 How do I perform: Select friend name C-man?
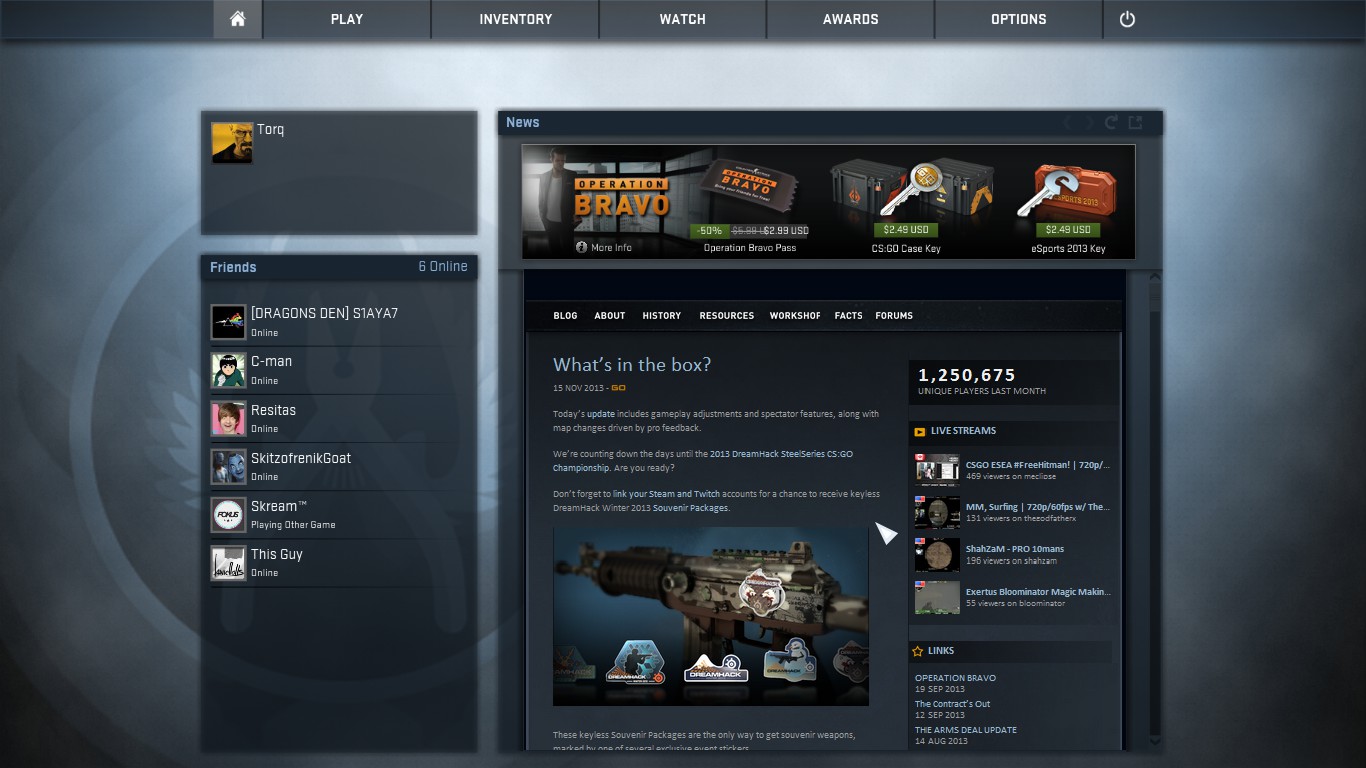[x=272, y=362]
